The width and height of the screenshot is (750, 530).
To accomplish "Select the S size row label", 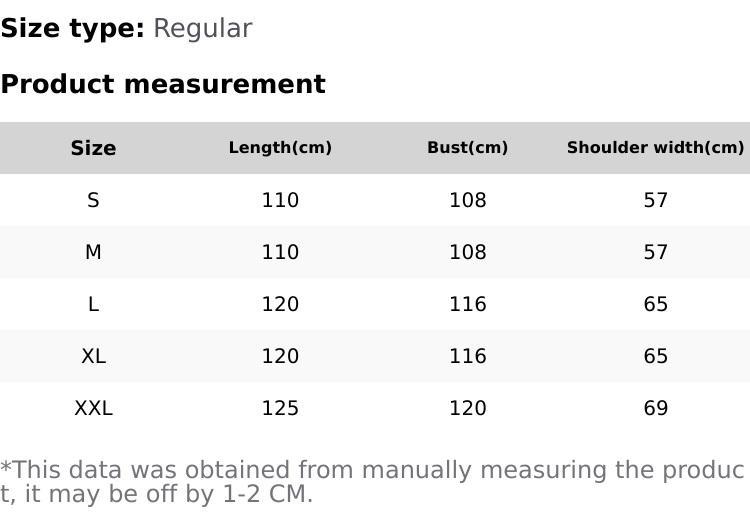I will click(93, 200).
